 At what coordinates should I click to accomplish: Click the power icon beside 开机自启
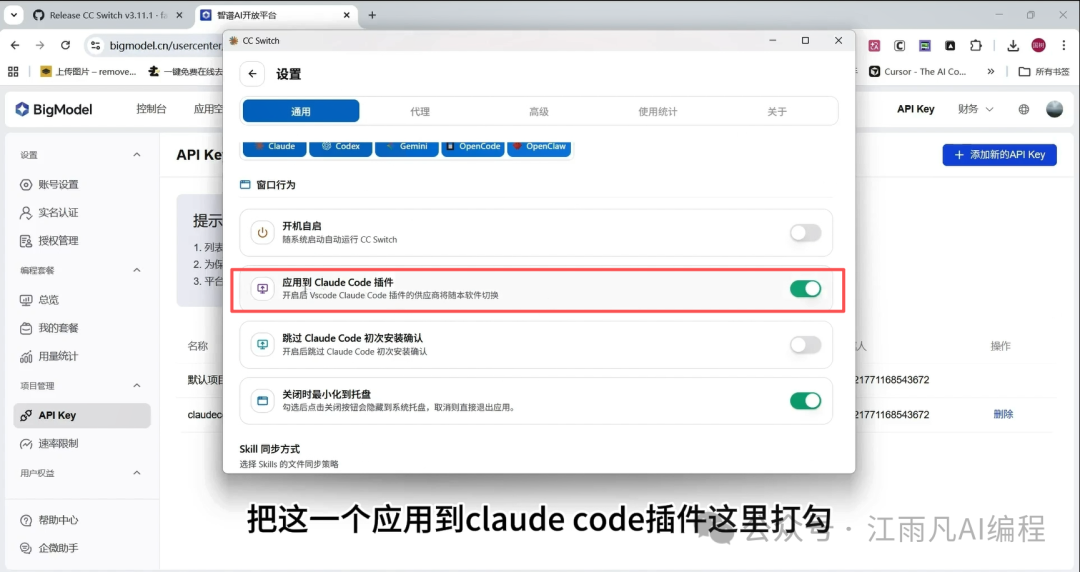(262, 233)
